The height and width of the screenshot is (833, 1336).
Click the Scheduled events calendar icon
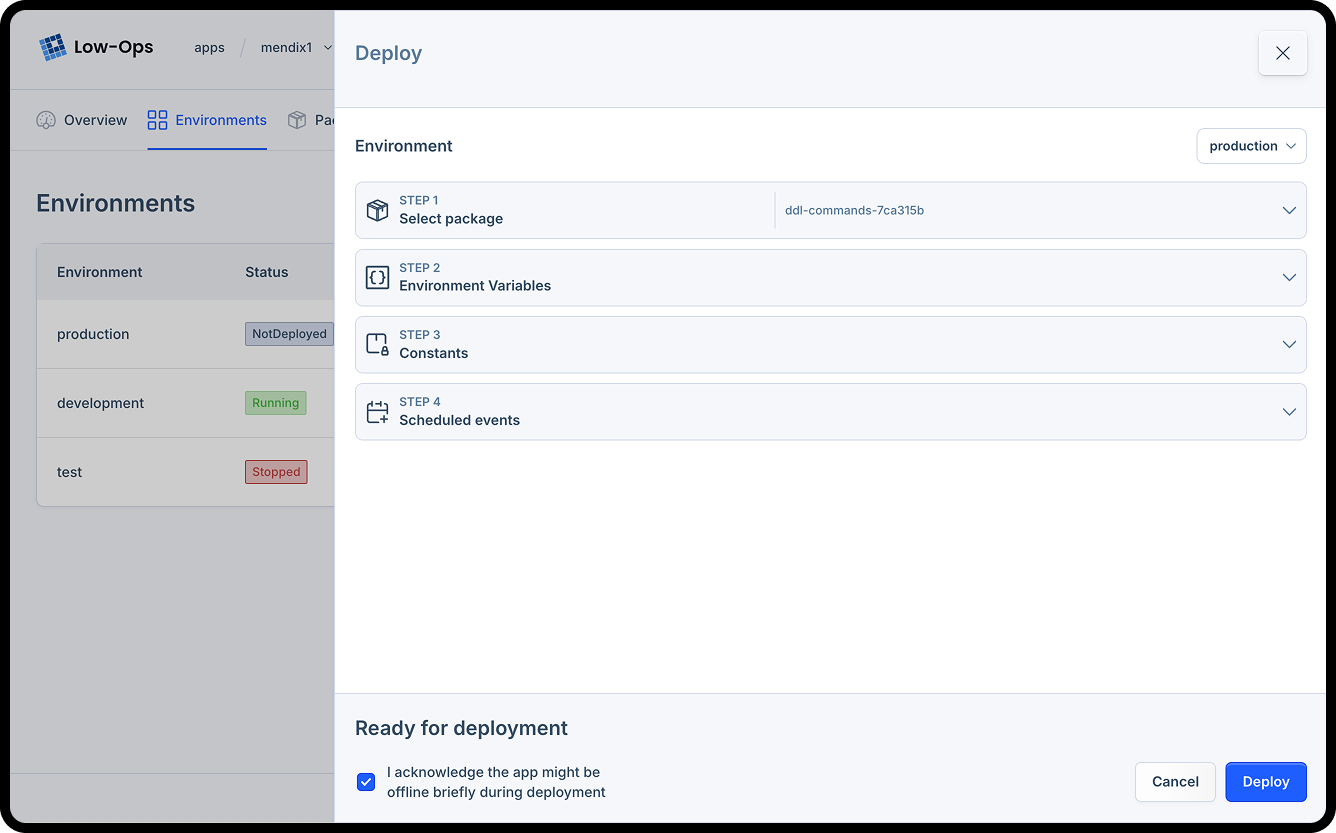coord(377,411)
